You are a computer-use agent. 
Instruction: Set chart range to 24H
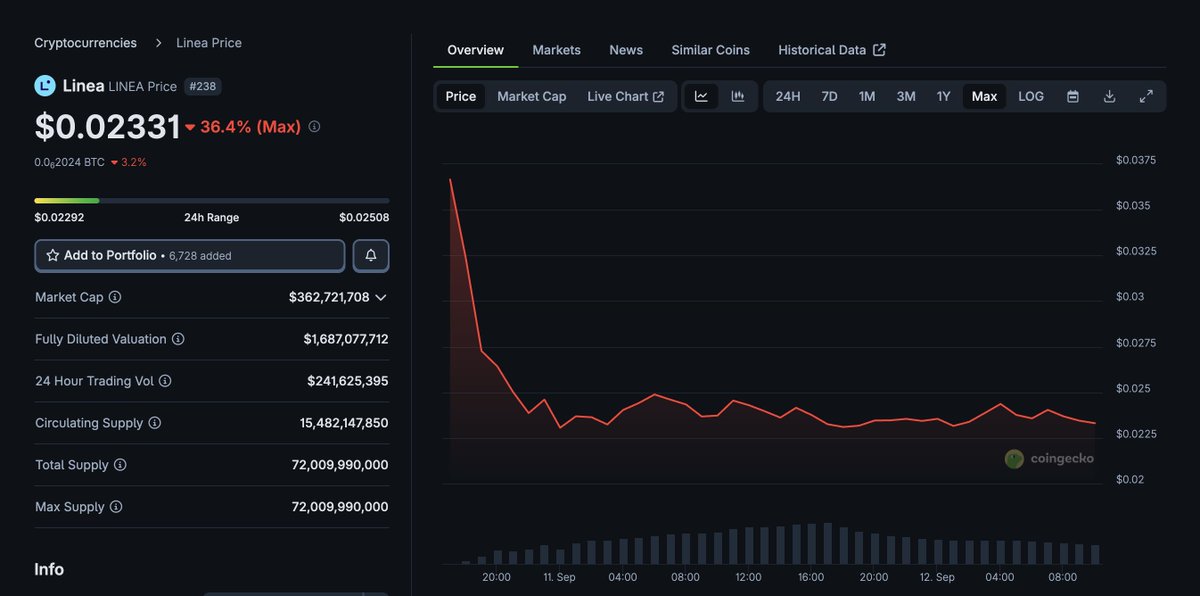788,96
